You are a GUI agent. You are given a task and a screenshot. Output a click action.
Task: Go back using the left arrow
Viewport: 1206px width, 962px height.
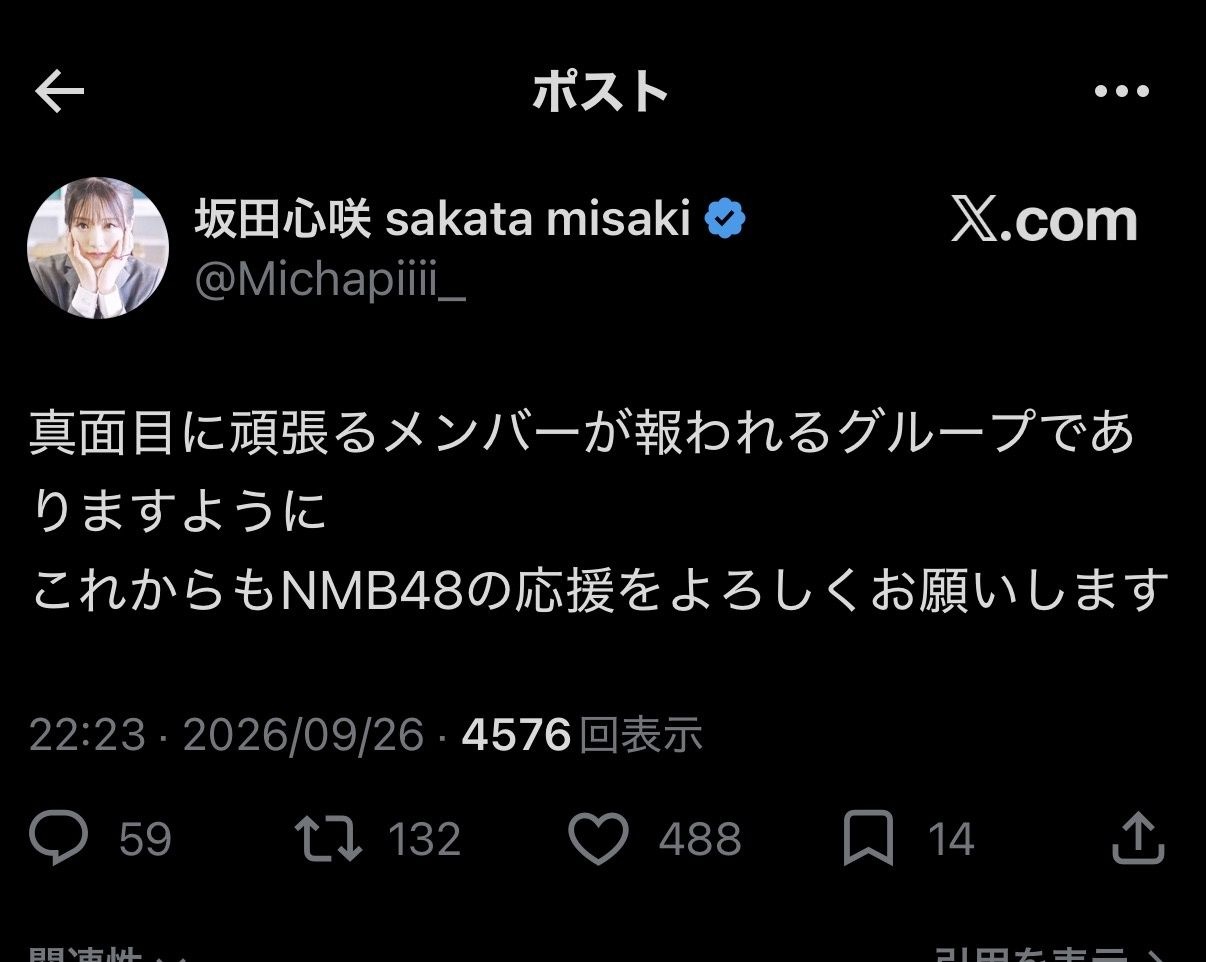[60, 93]
